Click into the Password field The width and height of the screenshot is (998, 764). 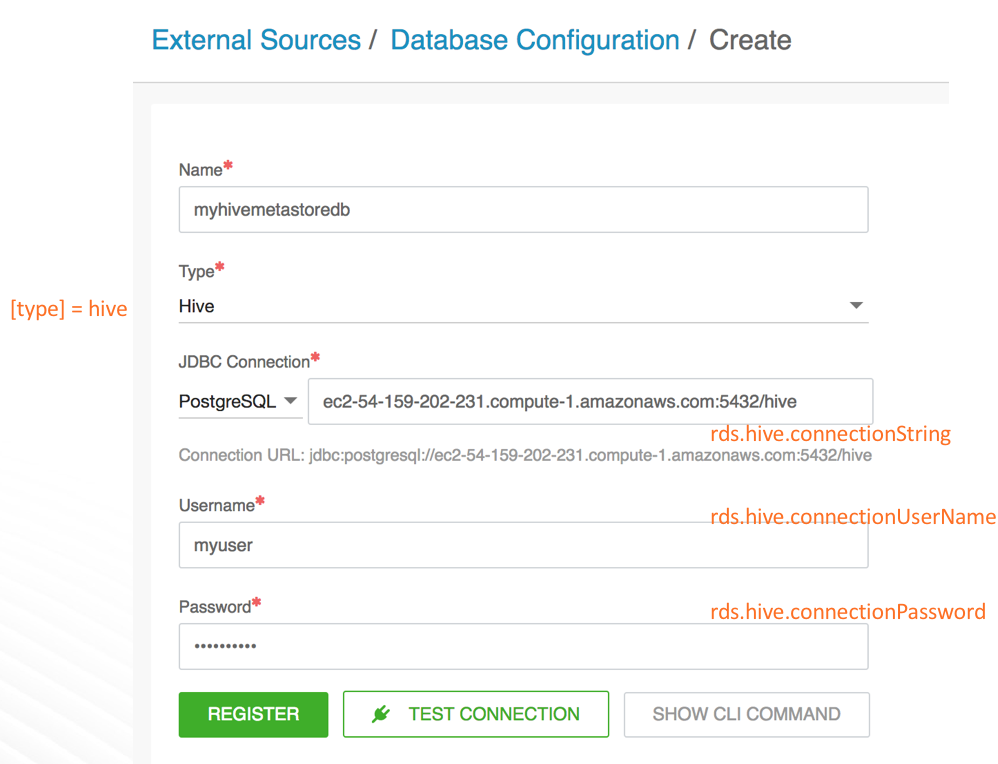[x=523, y=646]
